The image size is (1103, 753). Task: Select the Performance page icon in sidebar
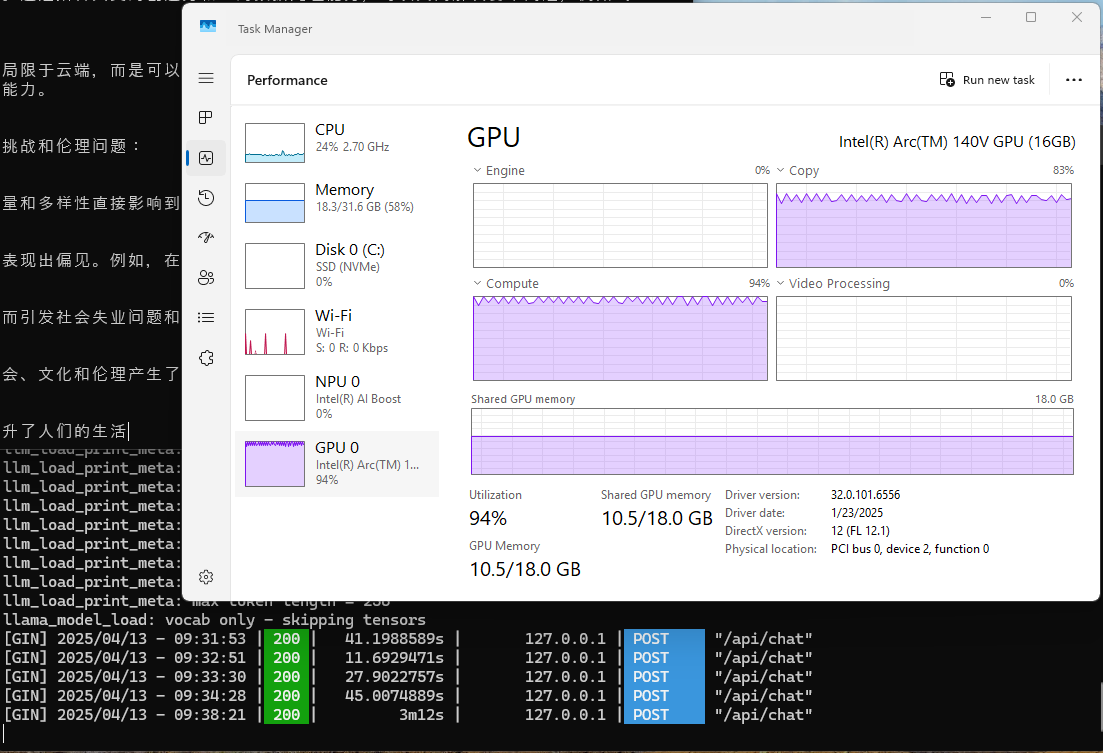tap(206, 158)
